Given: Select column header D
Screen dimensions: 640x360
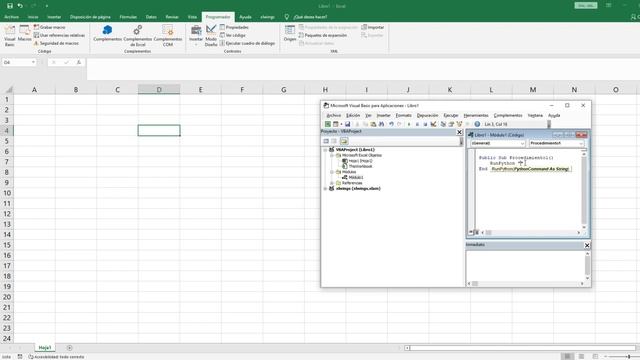Looking at the screenshot, I should (x=159, y=89).
